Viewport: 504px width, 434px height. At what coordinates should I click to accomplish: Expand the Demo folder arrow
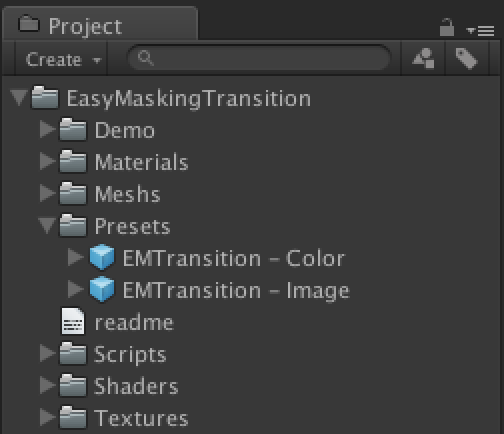(x=48, y=129)
